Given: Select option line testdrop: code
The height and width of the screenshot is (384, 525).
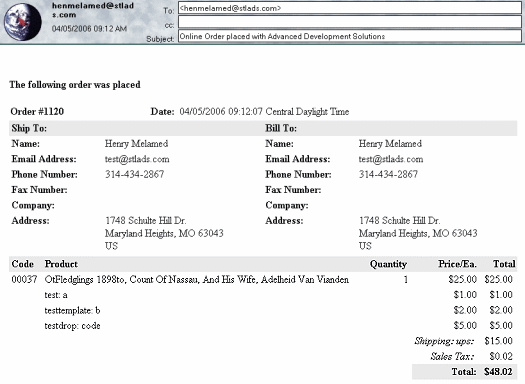Looking at the screenshot, I should 72,326.
